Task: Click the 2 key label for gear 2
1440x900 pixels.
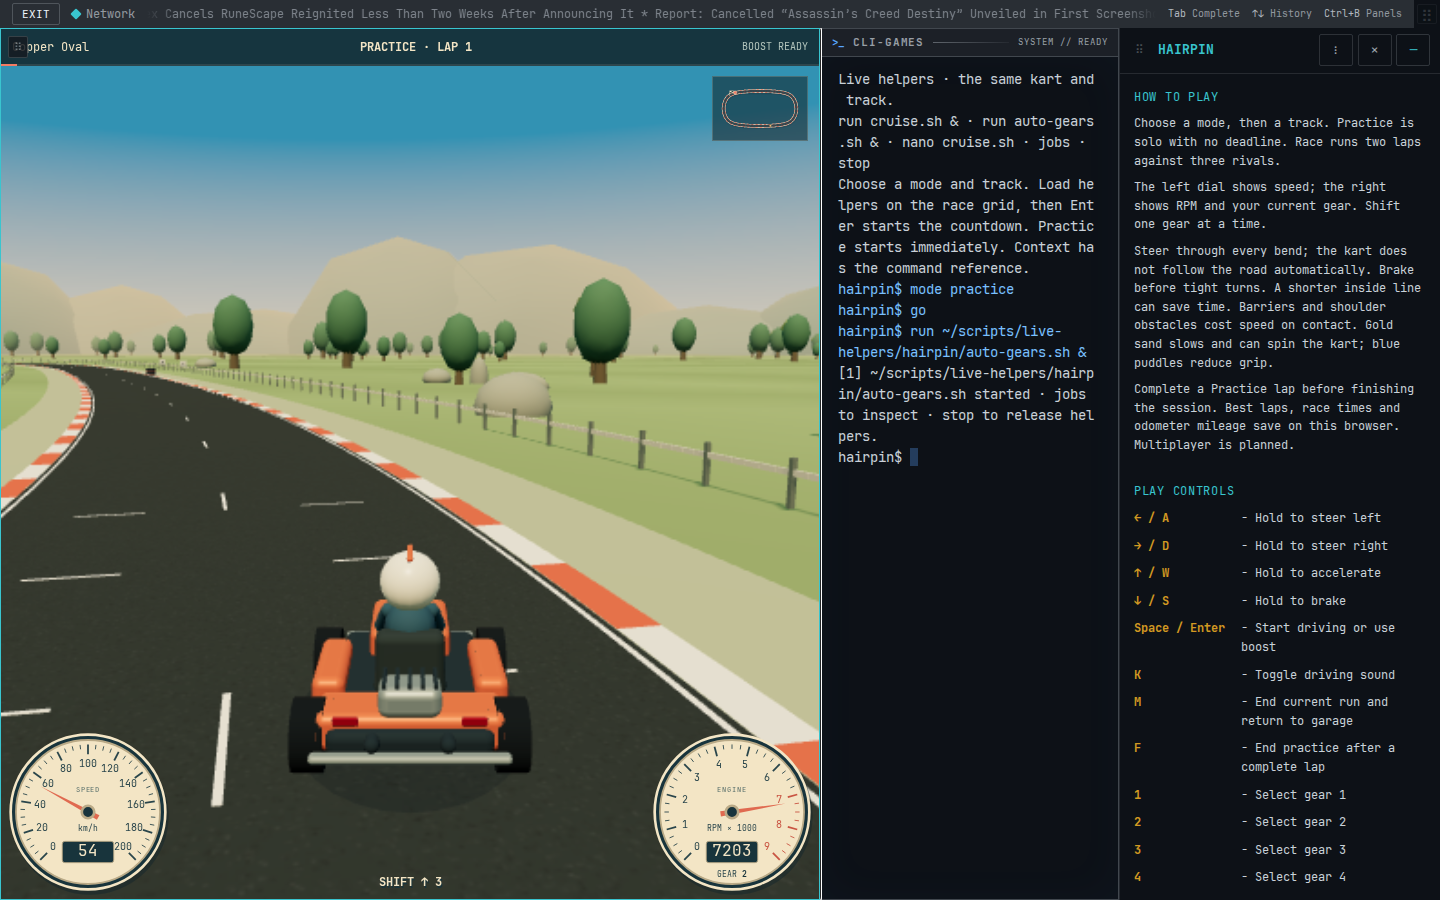Action: click(x=1137, y=822)
